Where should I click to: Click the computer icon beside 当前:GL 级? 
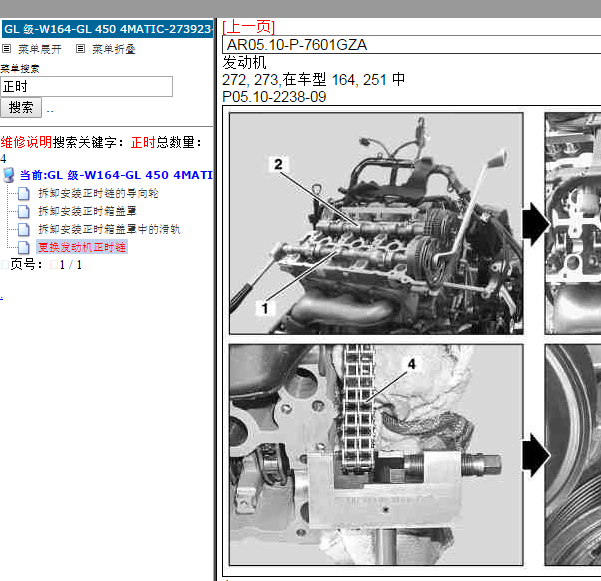click(x=8, y=175)
